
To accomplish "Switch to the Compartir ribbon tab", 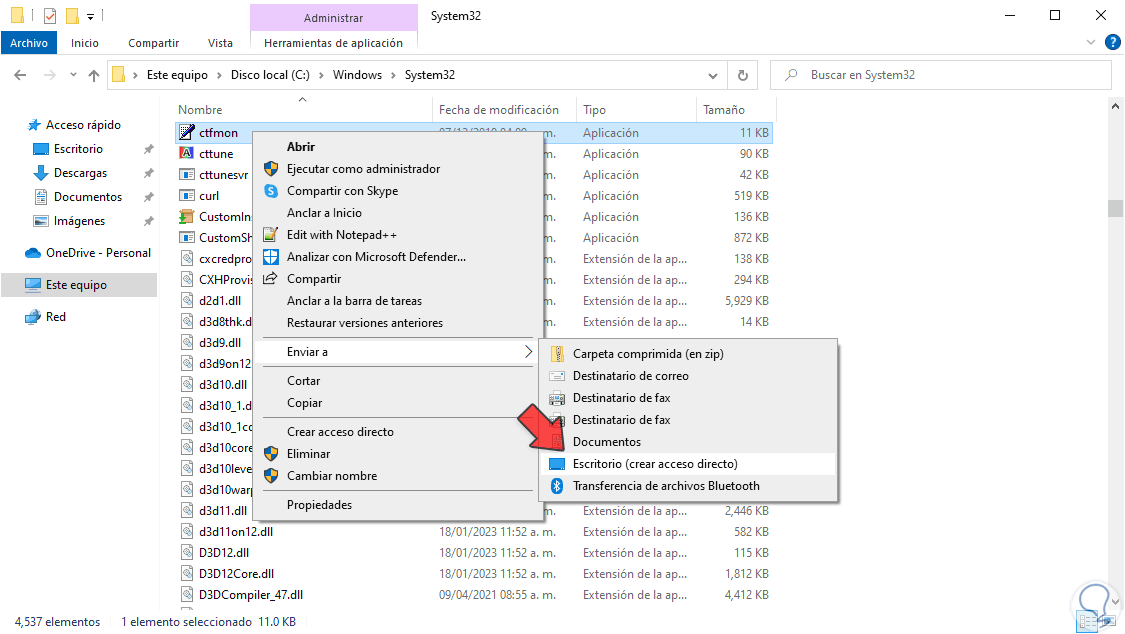I will (x=154, y=43).
